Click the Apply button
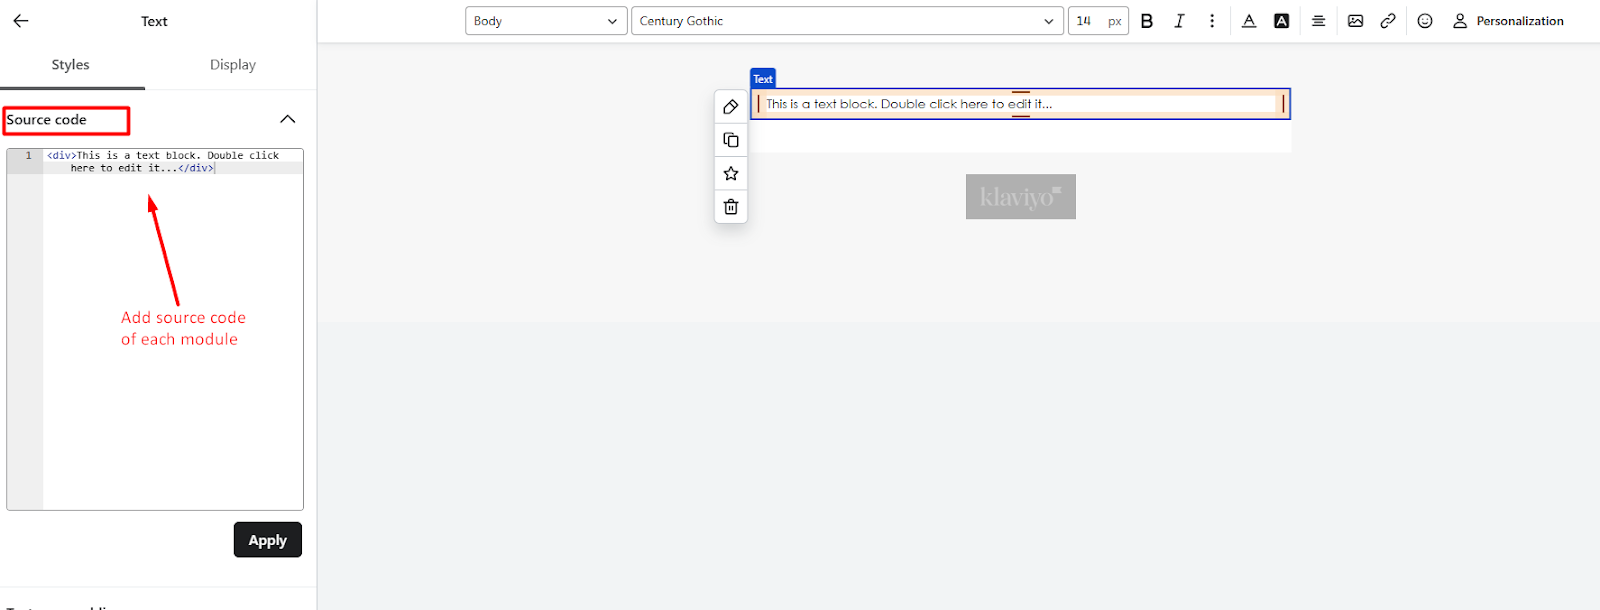Screen dimensions: 1600x610 tap(268, 540)
